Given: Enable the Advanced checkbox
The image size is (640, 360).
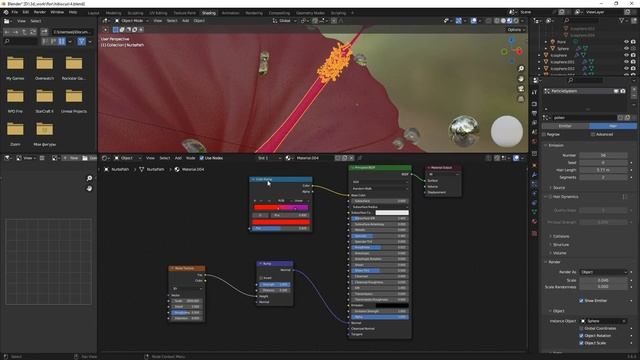Looking at the screenshot, I should (593, 134).
